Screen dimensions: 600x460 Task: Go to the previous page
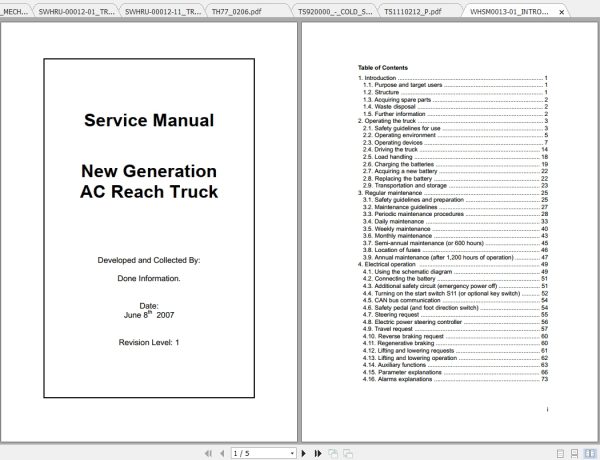[x=222, y=453]
